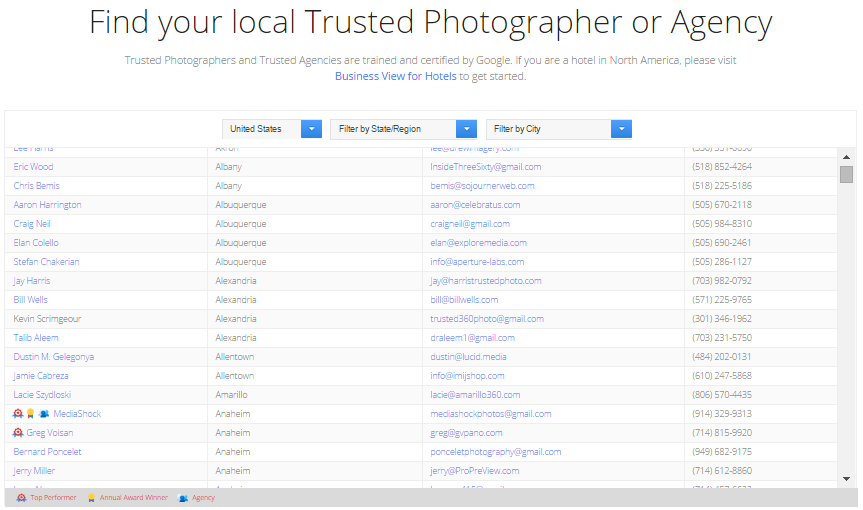Click the scroll up arrow of the list

[846, 157]
